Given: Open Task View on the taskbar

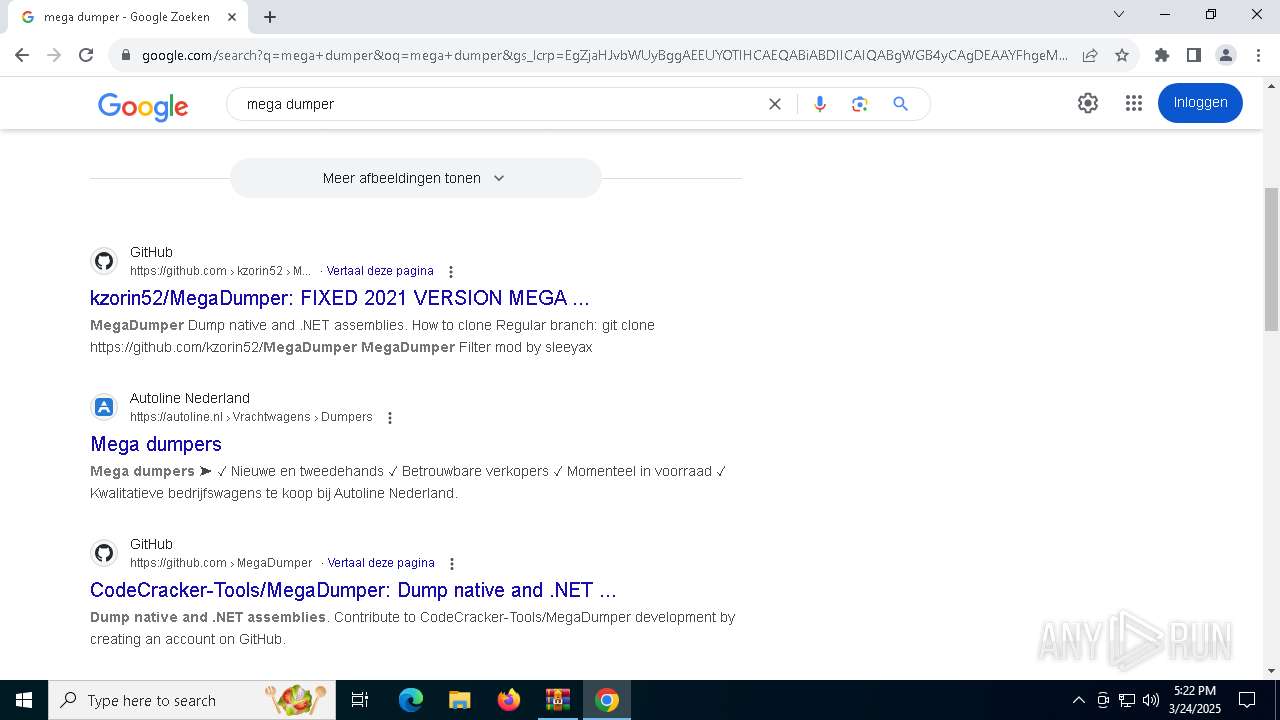Looking at the screenshot, I should point(360,700).
